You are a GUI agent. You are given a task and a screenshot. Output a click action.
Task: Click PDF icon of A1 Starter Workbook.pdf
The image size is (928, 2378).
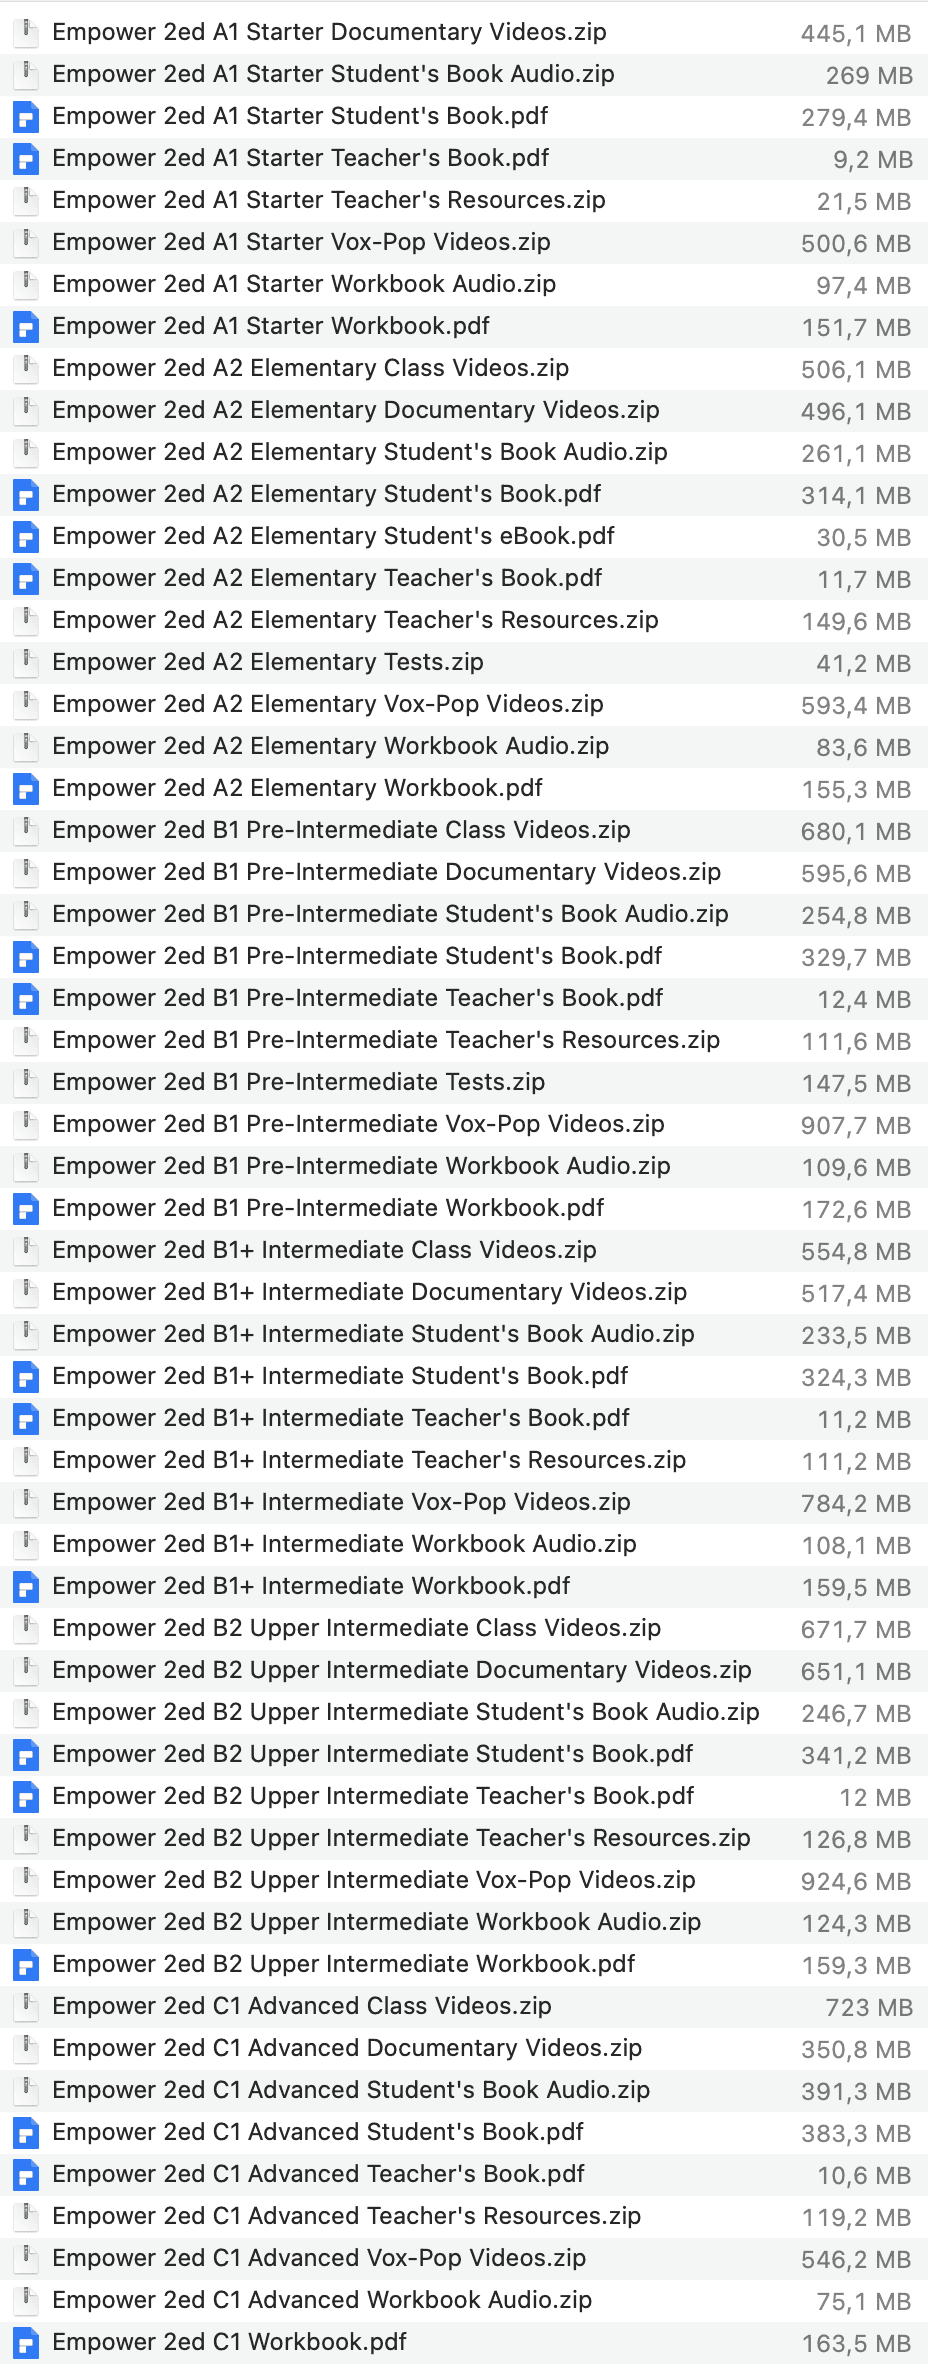pos(26,327)
